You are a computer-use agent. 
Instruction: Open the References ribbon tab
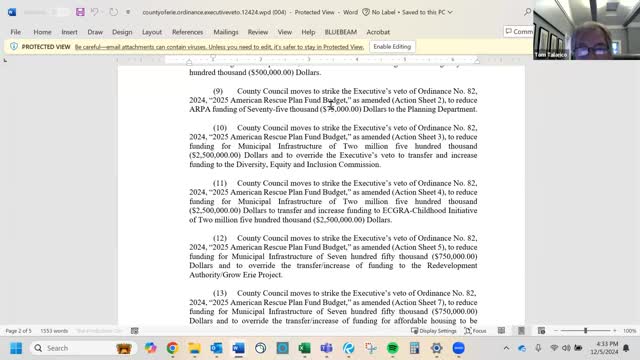[187, 32]
